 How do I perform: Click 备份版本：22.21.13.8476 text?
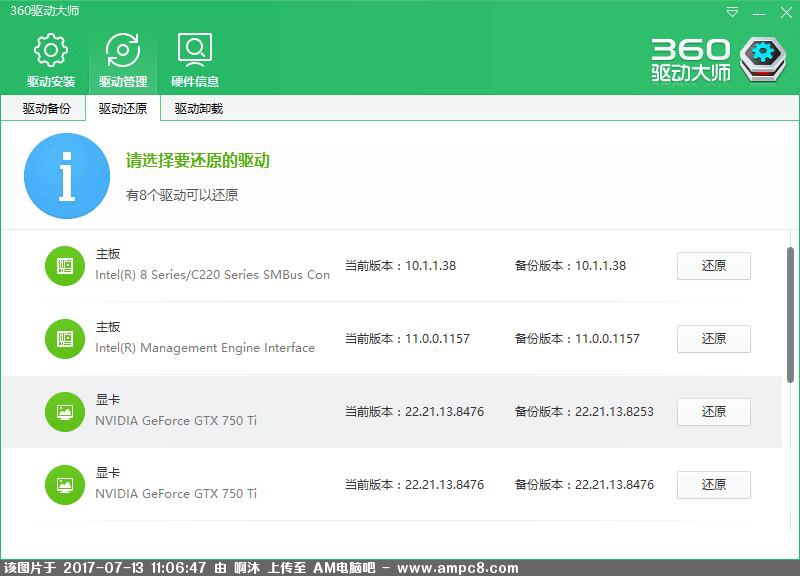(x=584, y=485)
